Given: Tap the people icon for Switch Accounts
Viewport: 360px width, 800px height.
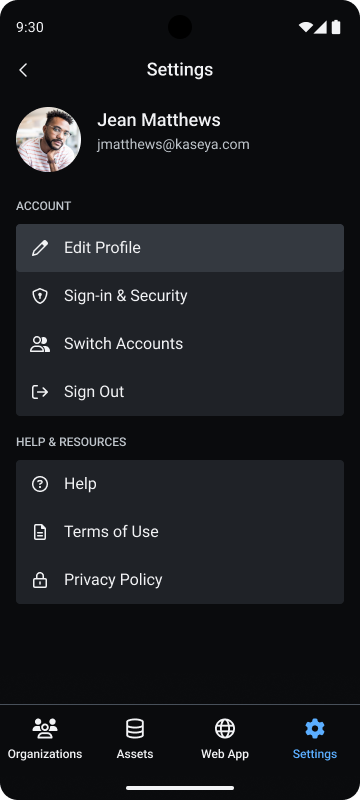Looking at the screenshot, I should coord(40,344).
